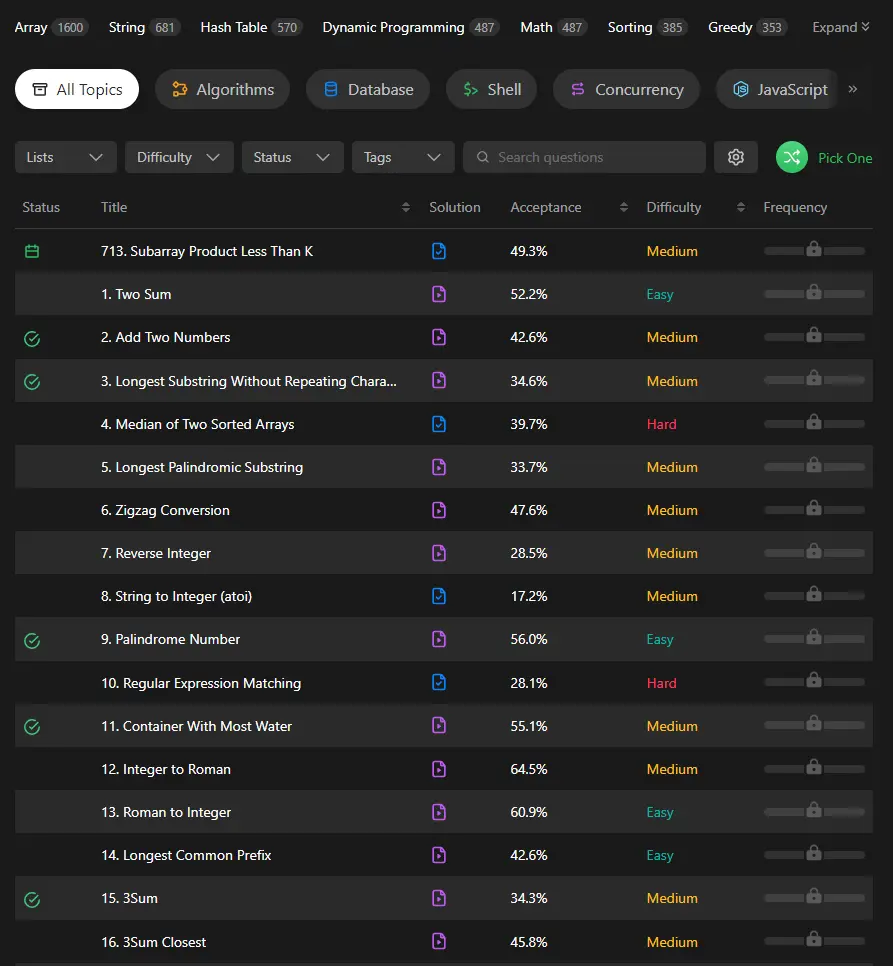Open solution icon for 3. Longest Substring row
Image resolution: width=893 pixels, height=966 pixels.
(x=438, y=381)
